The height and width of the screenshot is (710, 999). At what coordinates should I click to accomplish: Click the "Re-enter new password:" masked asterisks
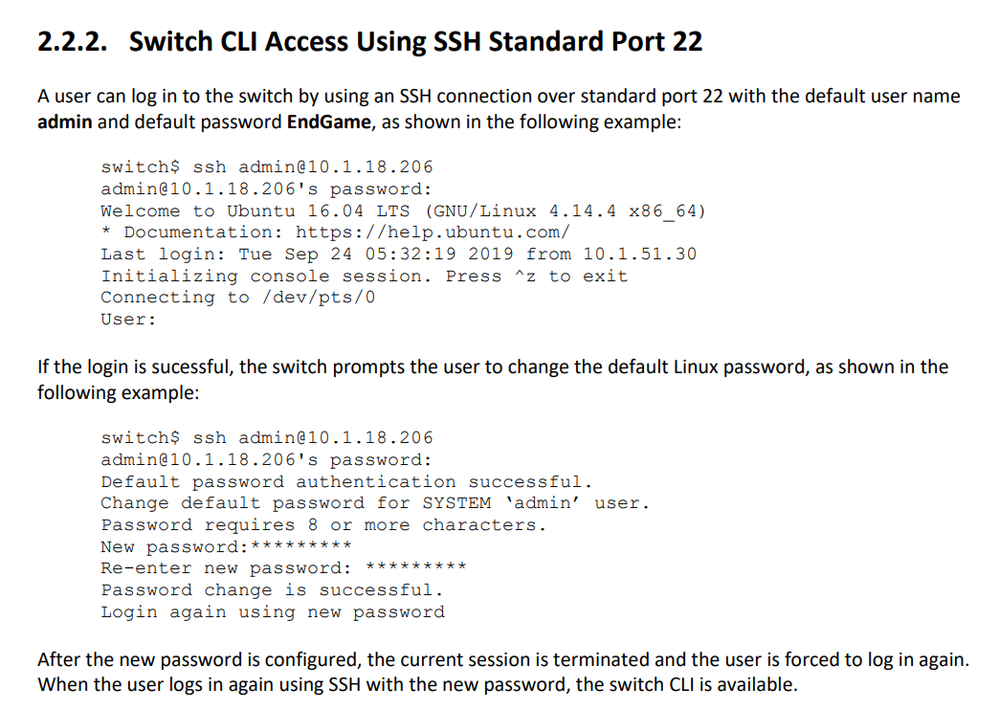tap(416, 566)
